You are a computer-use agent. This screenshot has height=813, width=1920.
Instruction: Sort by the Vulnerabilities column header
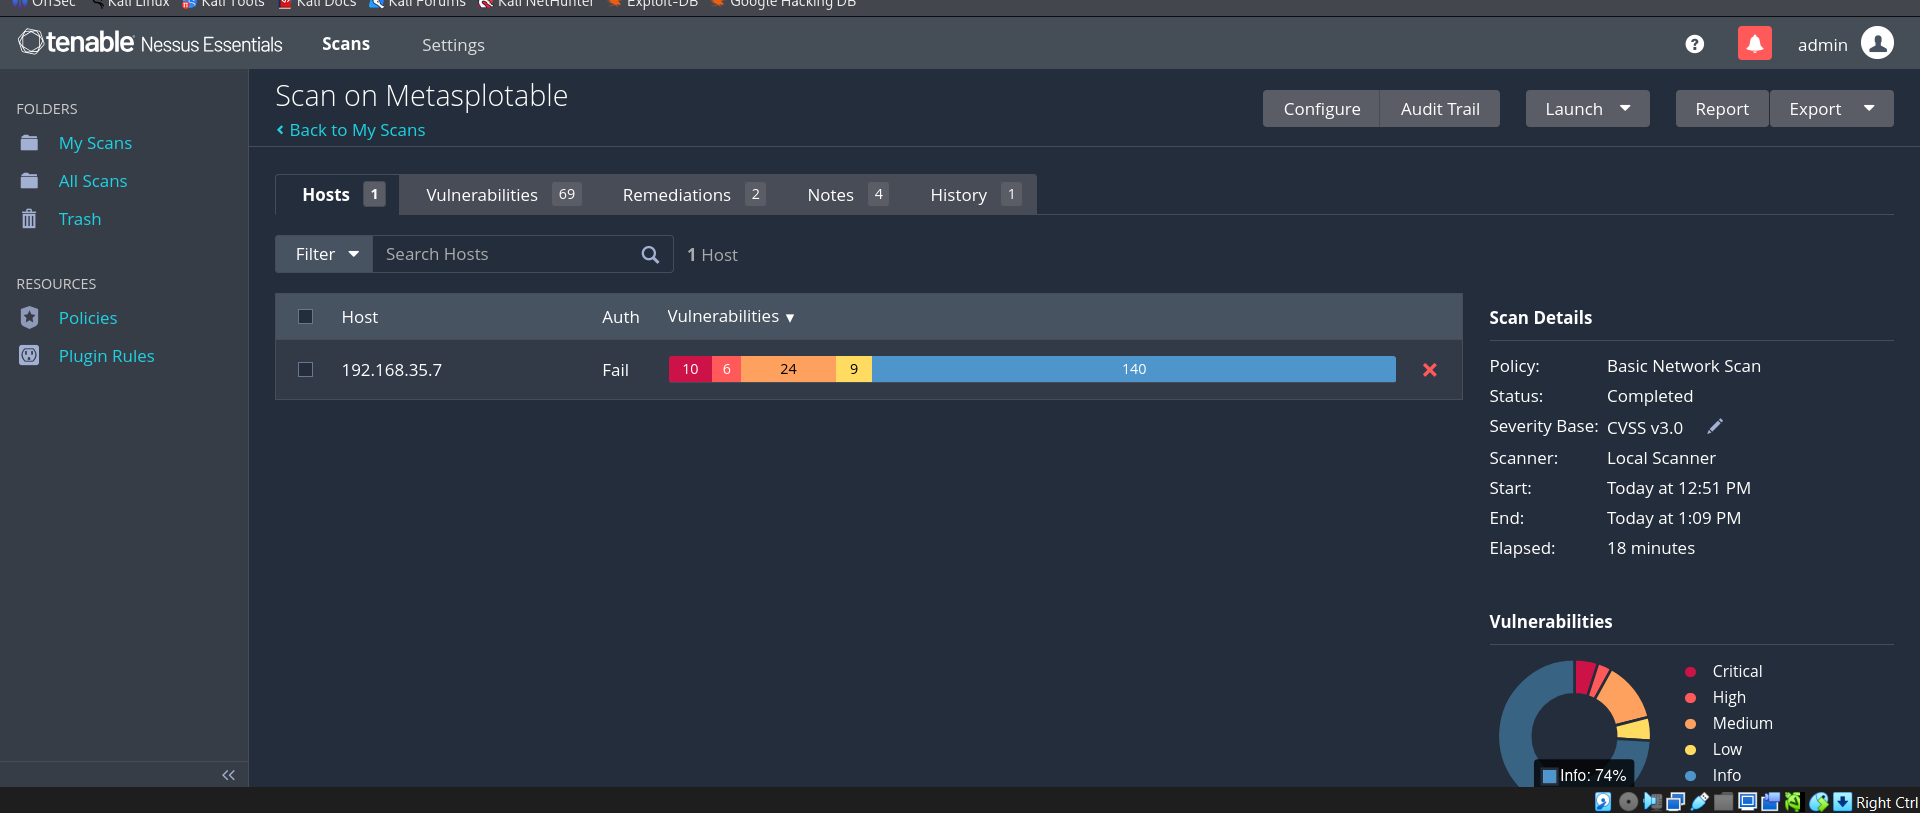point(730,317)
